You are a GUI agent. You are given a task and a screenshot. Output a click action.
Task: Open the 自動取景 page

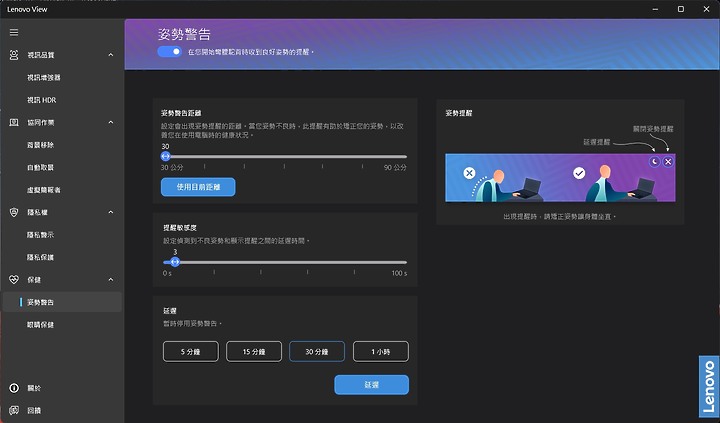point(40,168)
